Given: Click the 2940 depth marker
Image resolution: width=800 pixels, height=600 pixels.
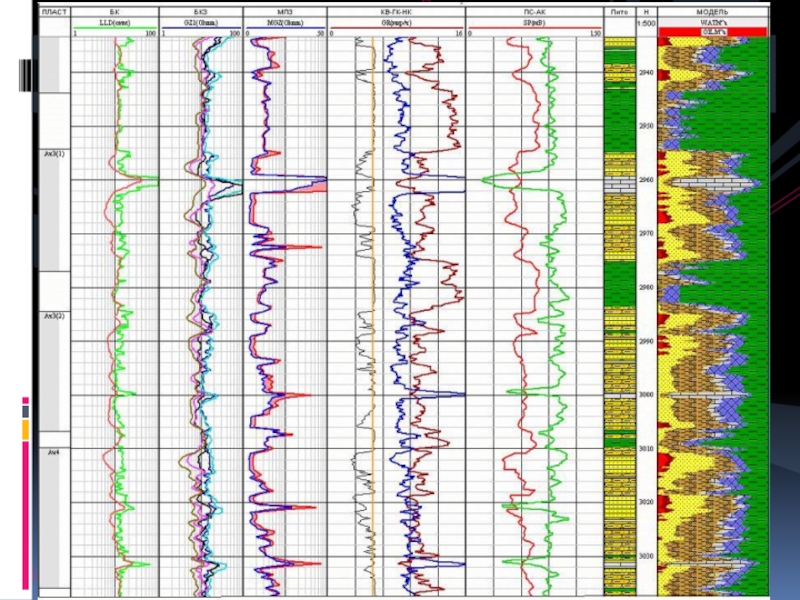Looking at the screenshot, I should [646, 73].
